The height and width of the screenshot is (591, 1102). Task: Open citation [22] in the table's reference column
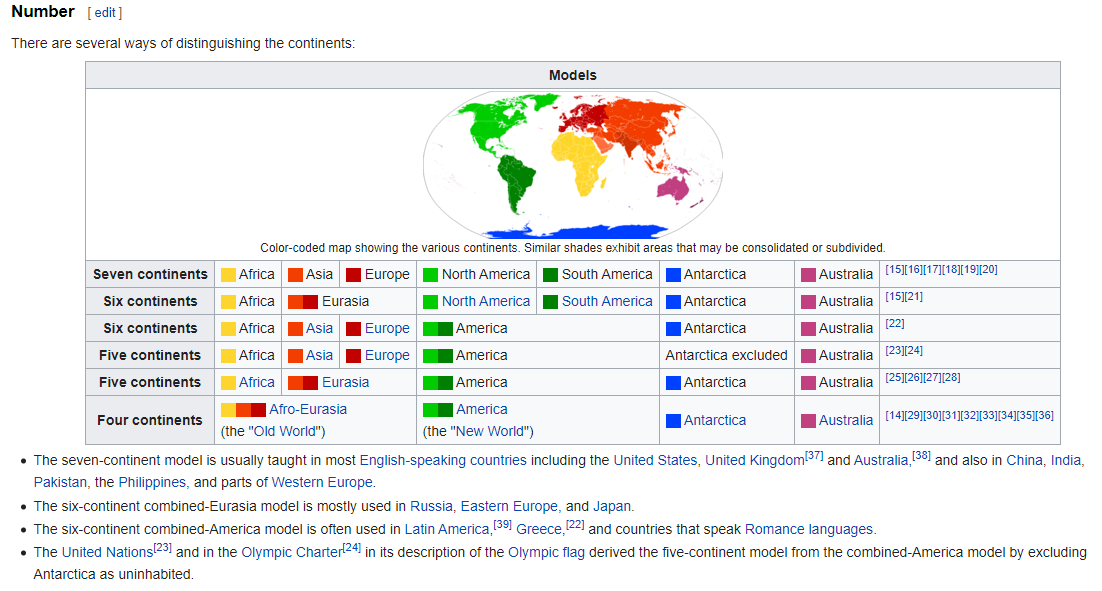(895, 324)
